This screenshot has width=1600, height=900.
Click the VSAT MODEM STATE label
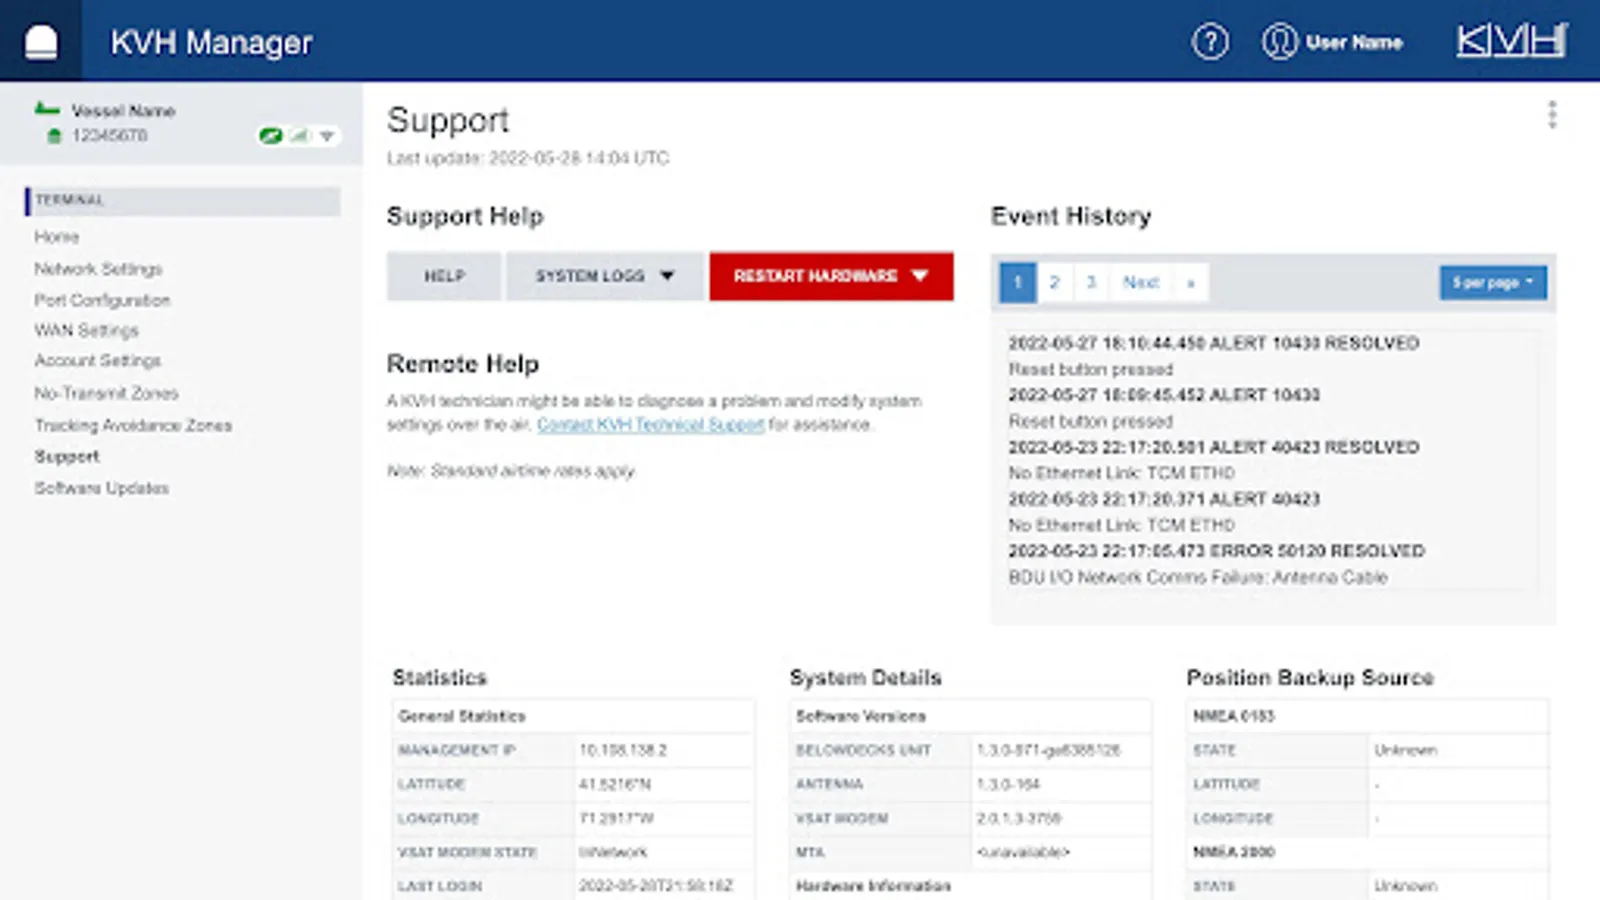(467, 852)
